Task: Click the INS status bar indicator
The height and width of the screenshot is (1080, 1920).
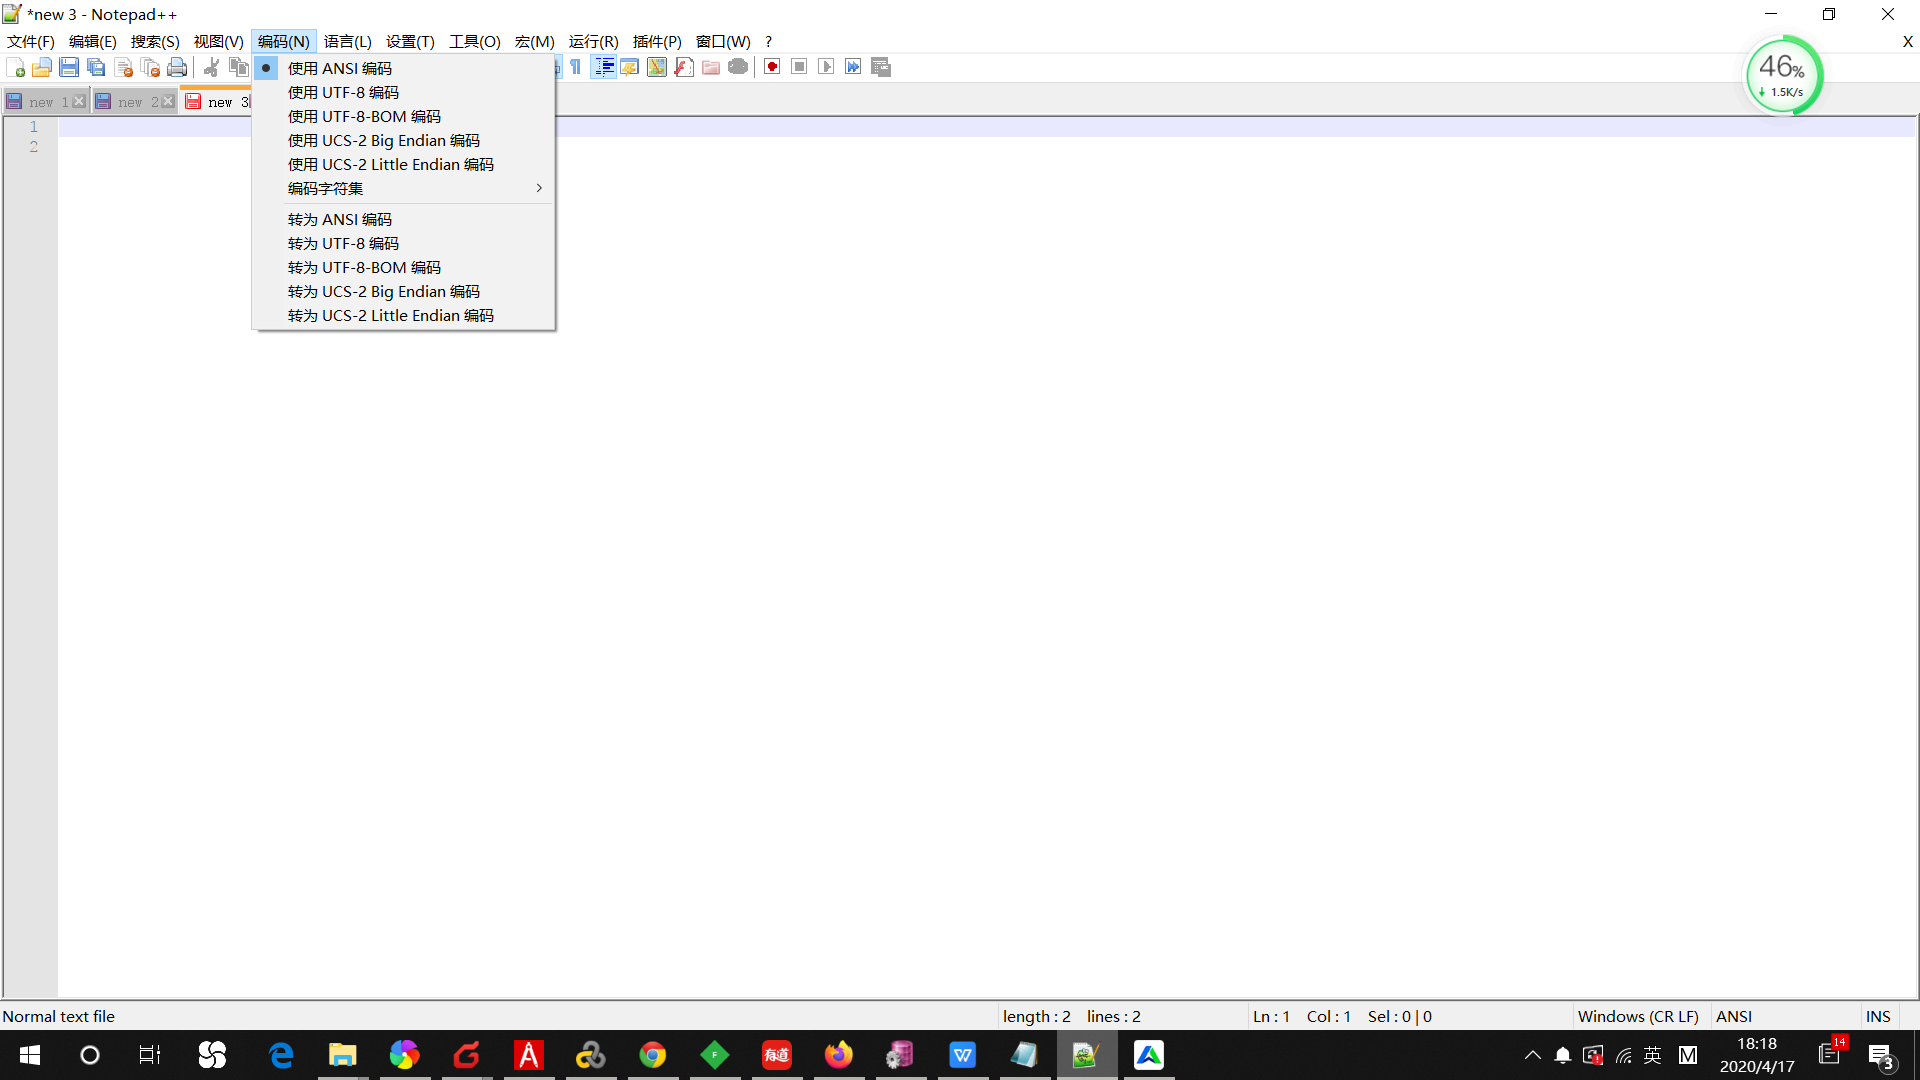Action: (1877, 1016)
